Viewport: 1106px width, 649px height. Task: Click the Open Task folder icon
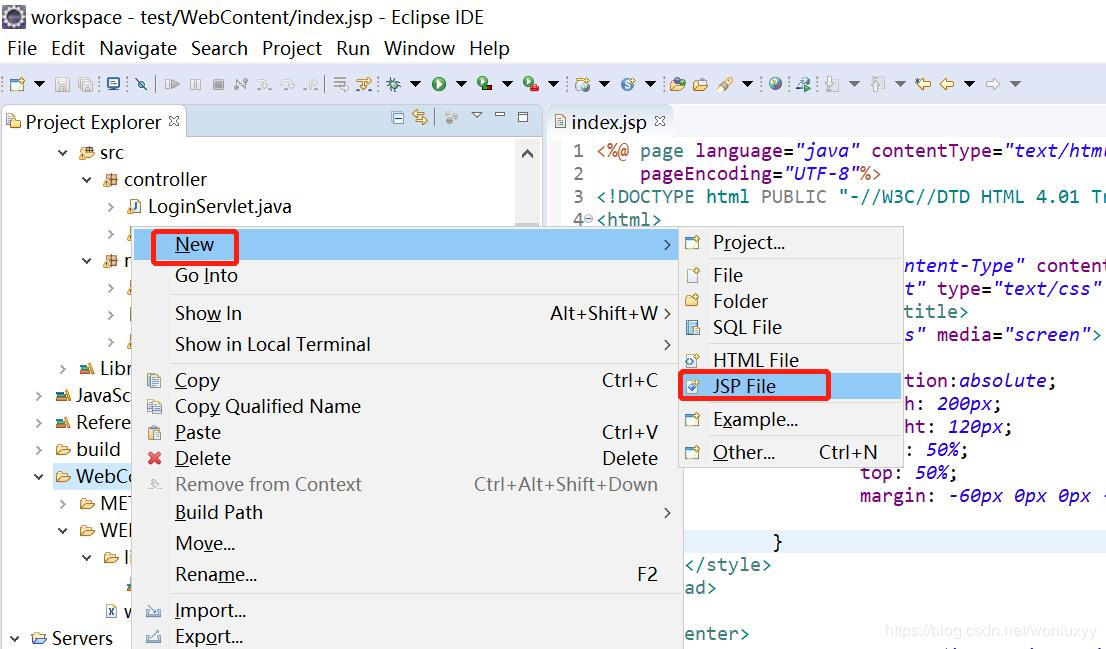(x=700, y=84)
